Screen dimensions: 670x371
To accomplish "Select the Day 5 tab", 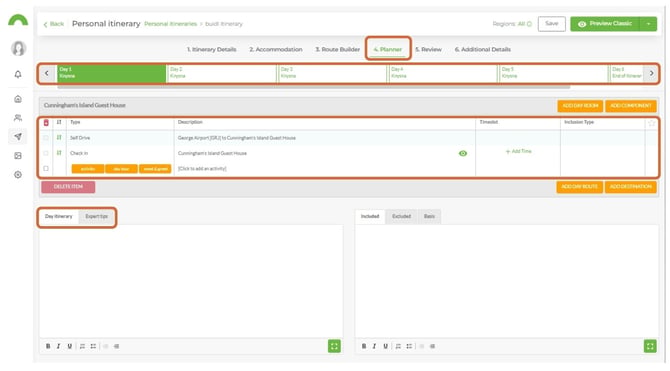I will 554,73.
